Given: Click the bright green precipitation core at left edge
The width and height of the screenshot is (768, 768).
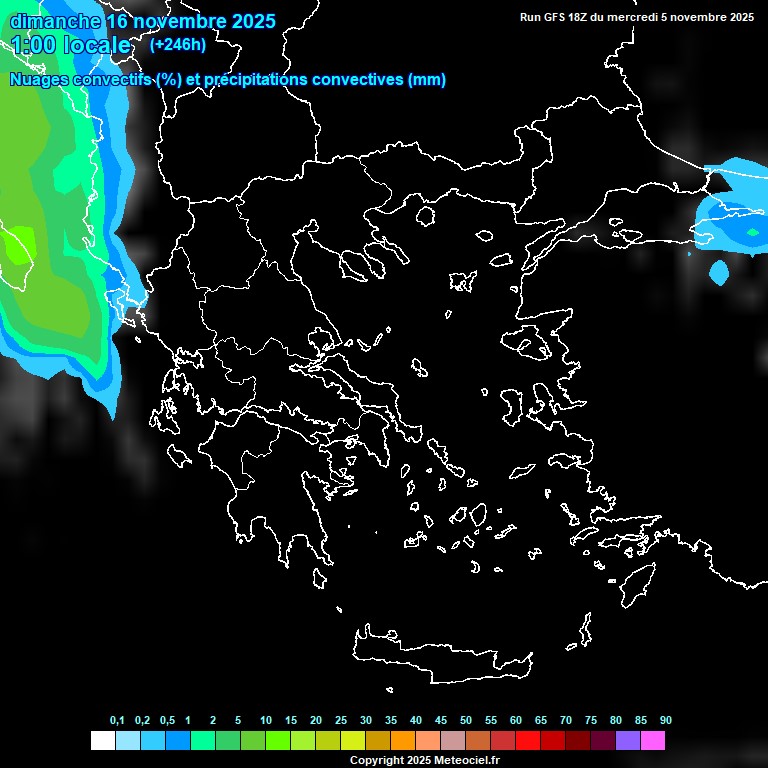Looking at the screenshot, I should coord(15,243).
